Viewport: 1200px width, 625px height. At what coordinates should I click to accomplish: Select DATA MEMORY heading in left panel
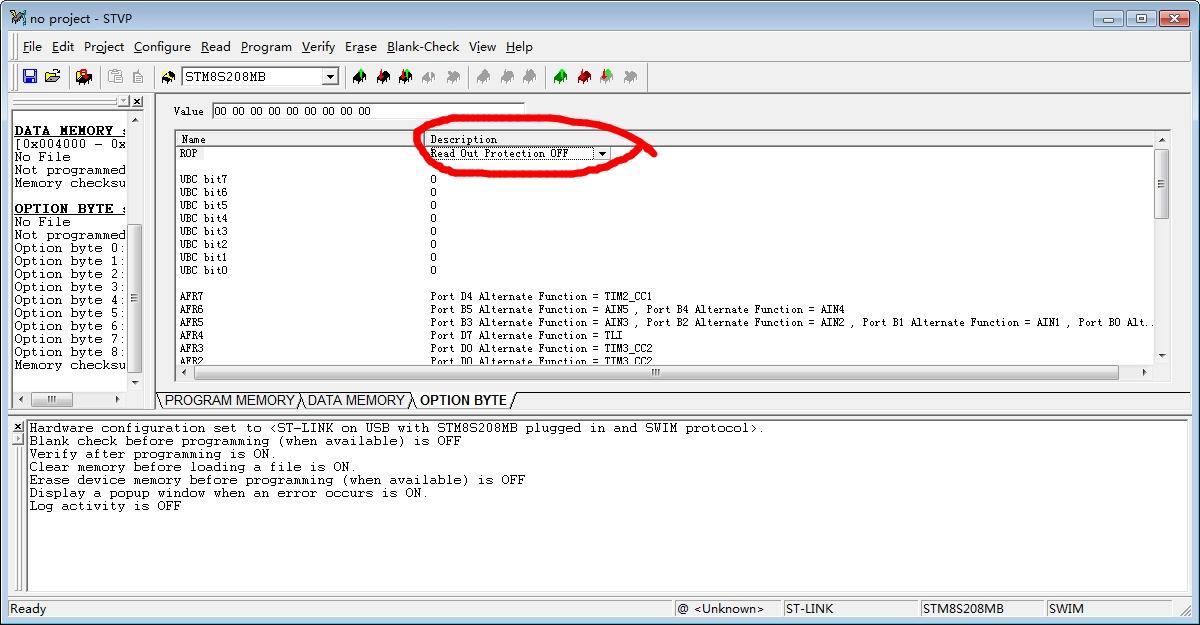click(x=70, y=131)
